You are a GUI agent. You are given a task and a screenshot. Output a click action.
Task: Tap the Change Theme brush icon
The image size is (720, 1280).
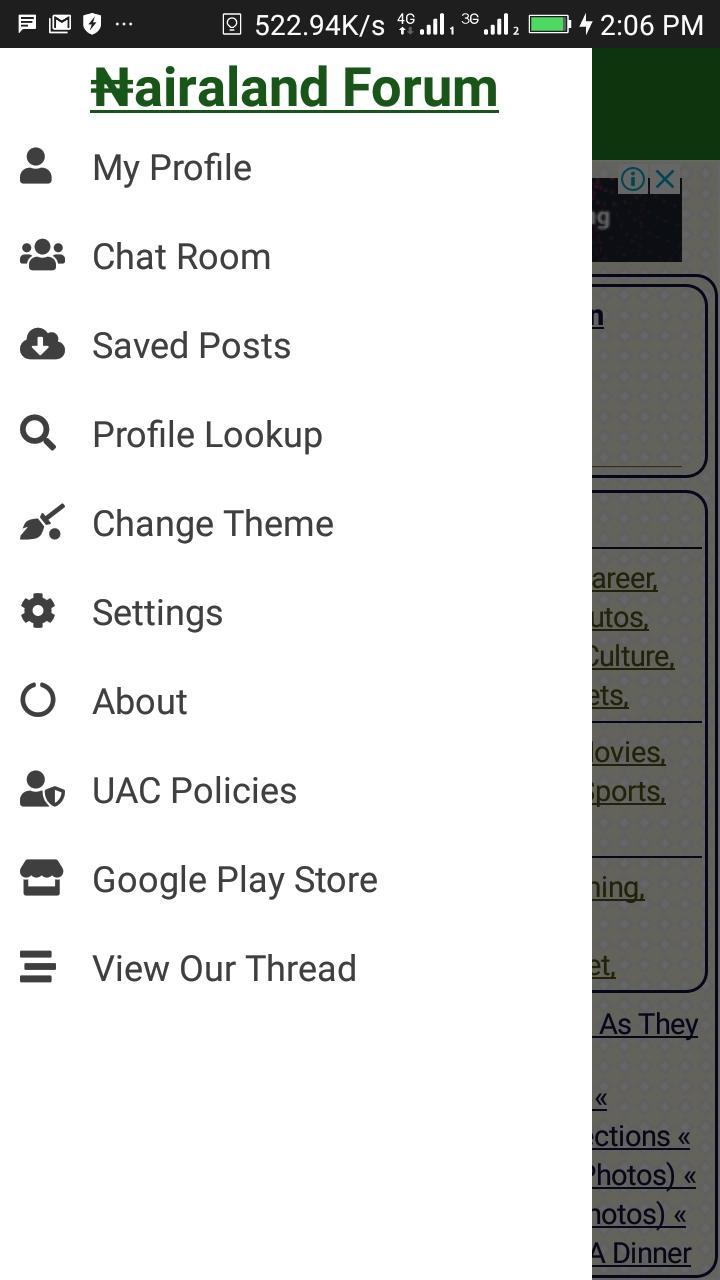[42, 523]
